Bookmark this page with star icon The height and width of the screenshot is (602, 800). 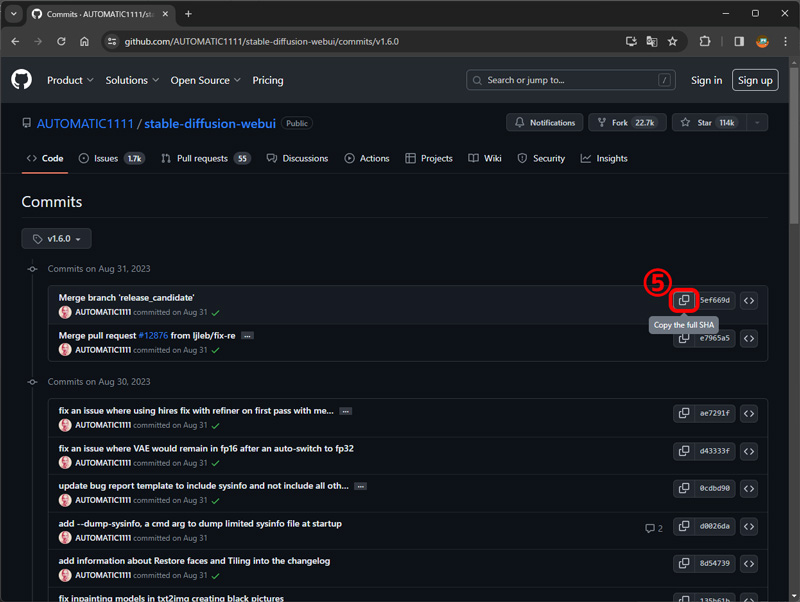pos(673,42)
